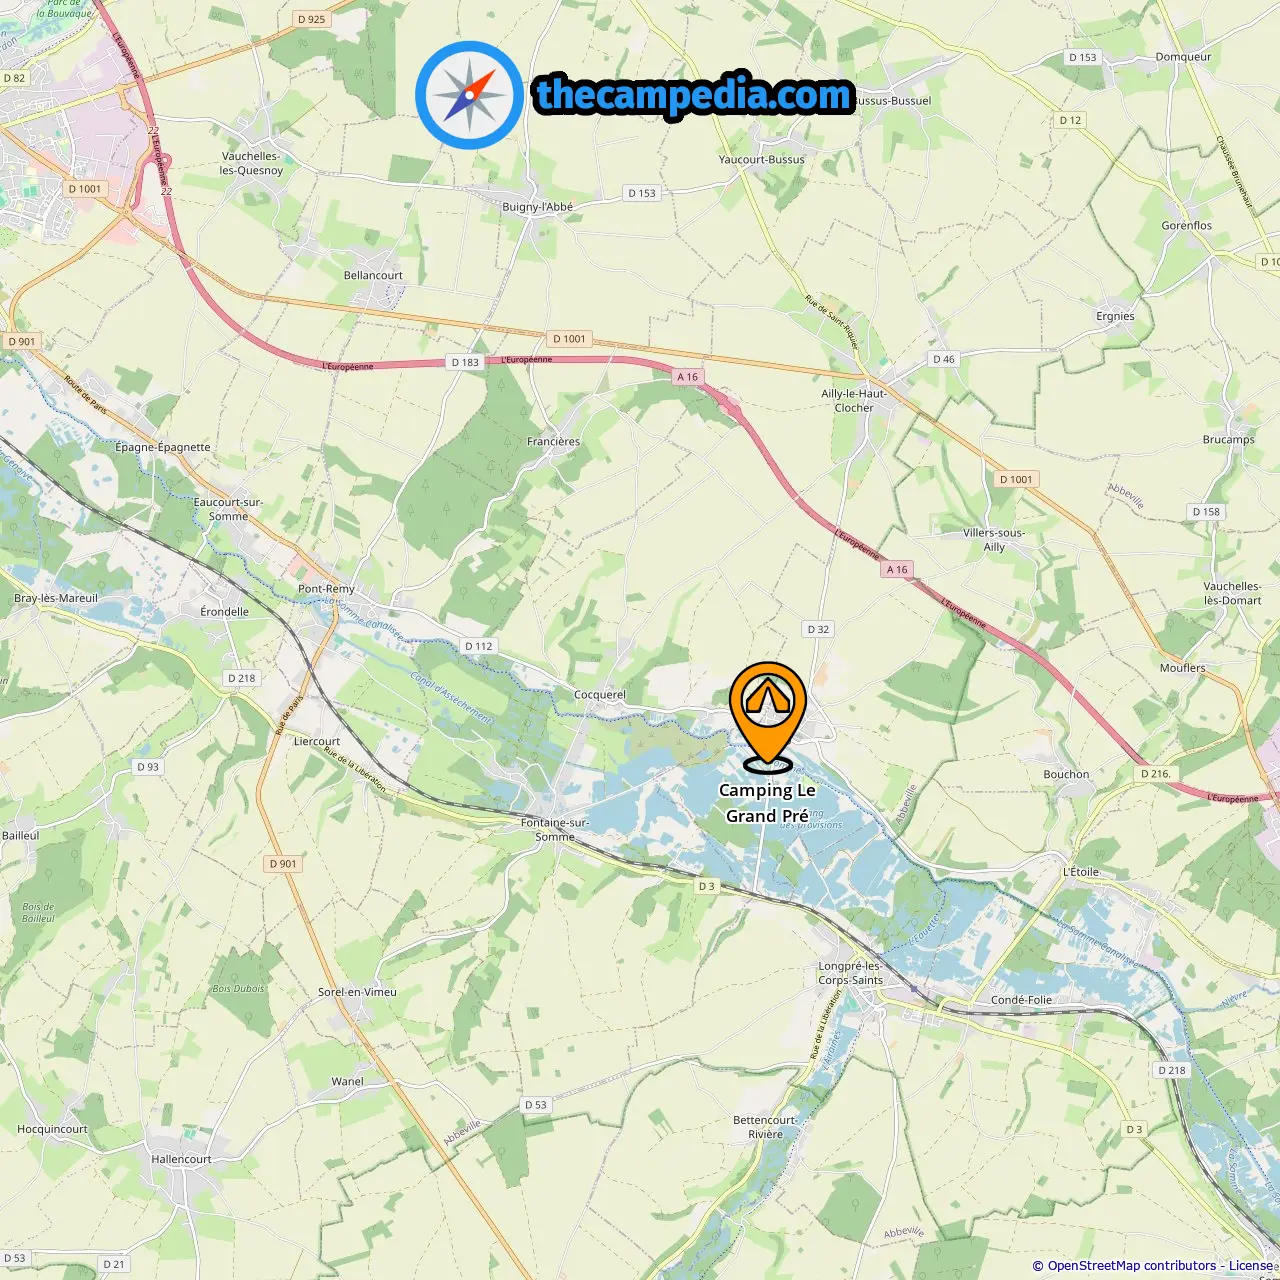Click the blue compass logo icon
The image size is (1280, 1280).
469,95
